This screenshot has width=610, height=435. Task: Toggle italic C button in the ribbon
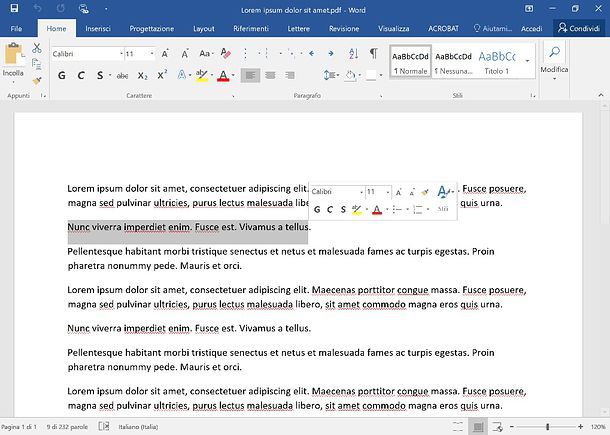[81, 75]
